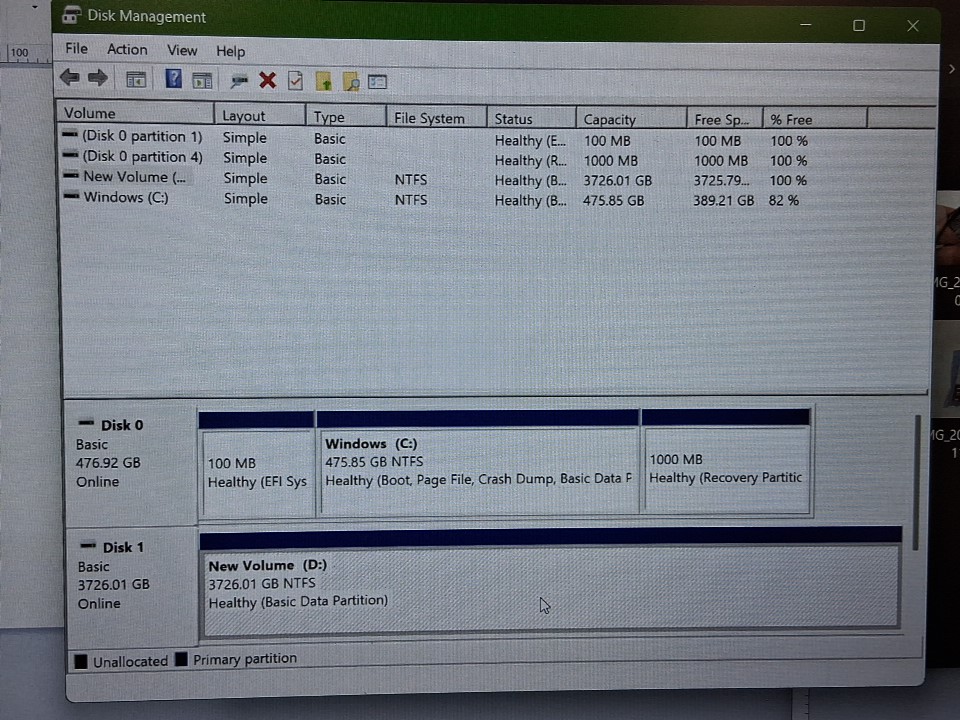Click the red X Delete icon
Screen dimensions: 960x720
(x=267, y=81)
